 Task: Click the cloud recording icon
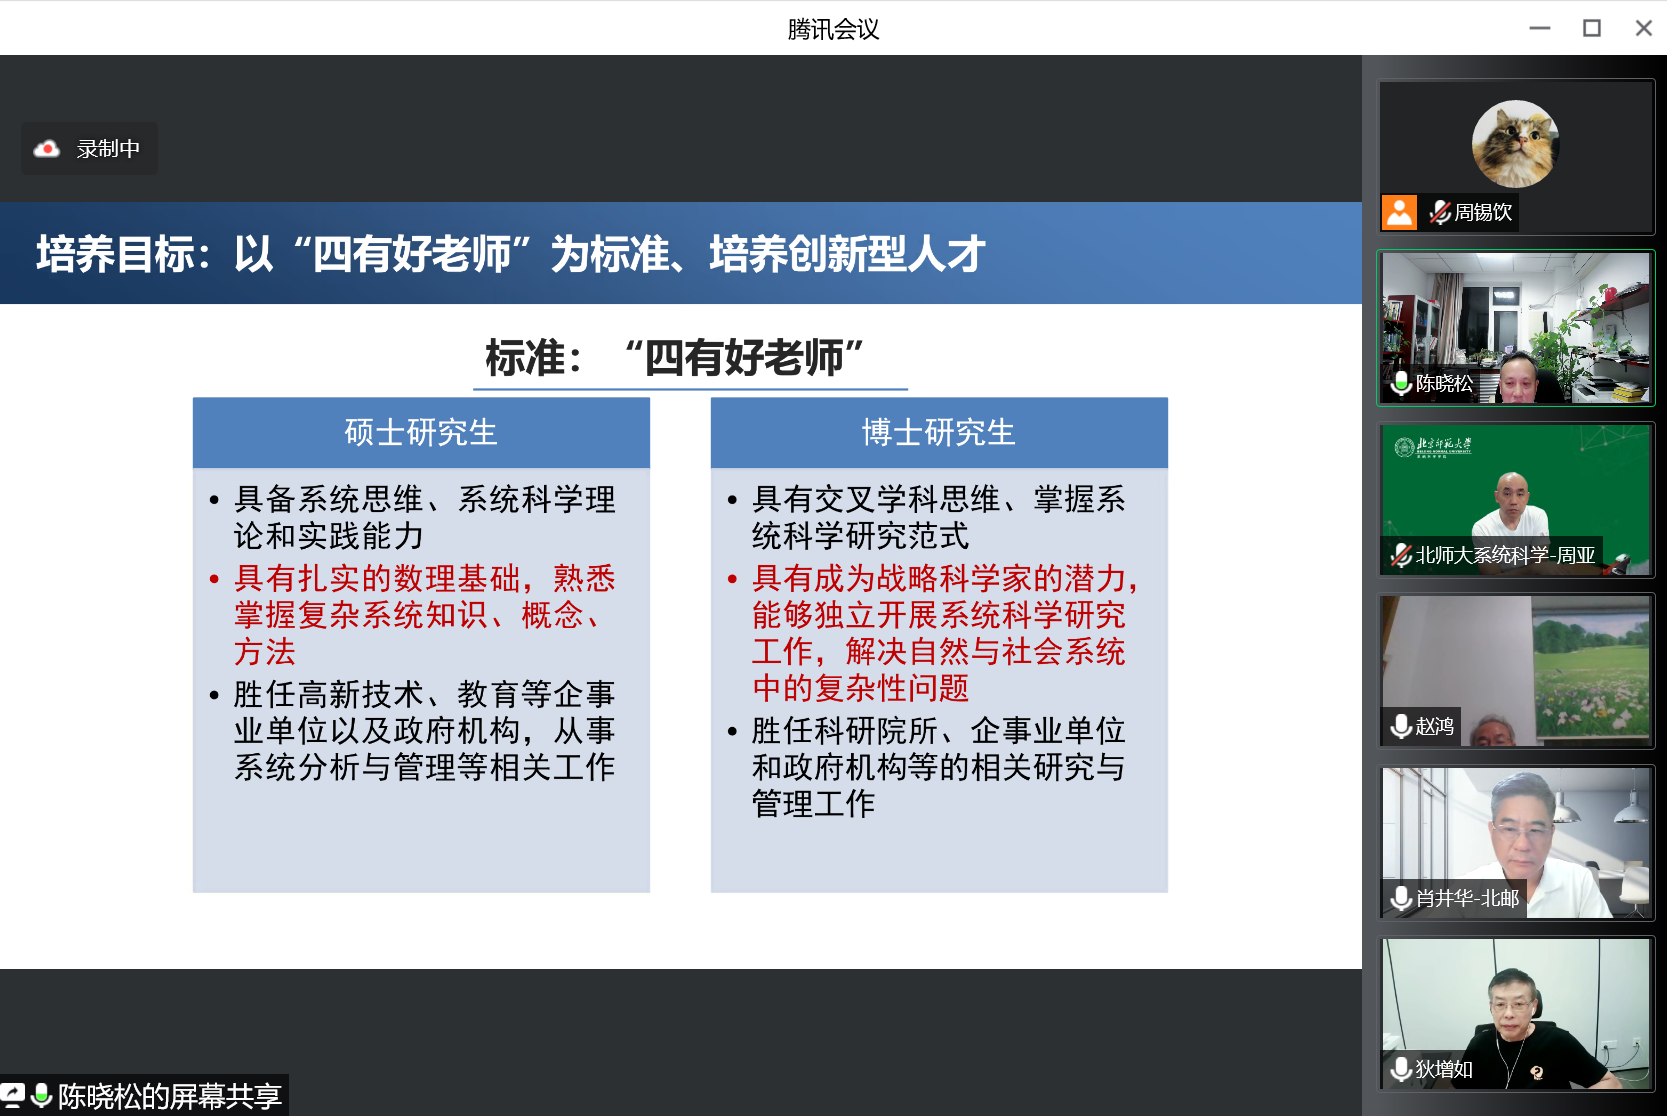46,149
